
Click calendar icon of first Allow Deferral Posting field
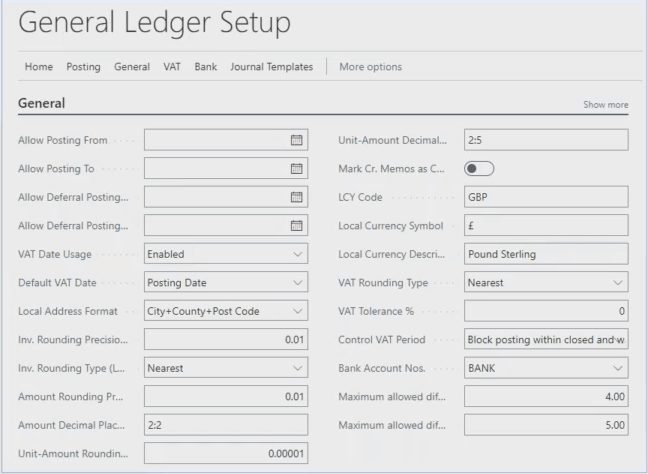(x=295, y=197)
